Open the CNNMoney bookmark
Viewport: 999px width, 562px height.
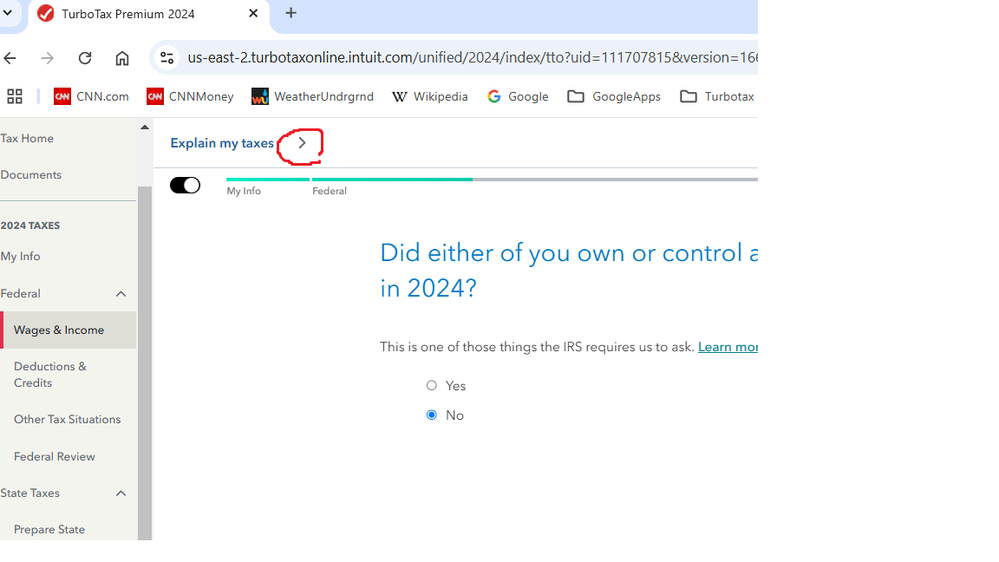(190, 96)
